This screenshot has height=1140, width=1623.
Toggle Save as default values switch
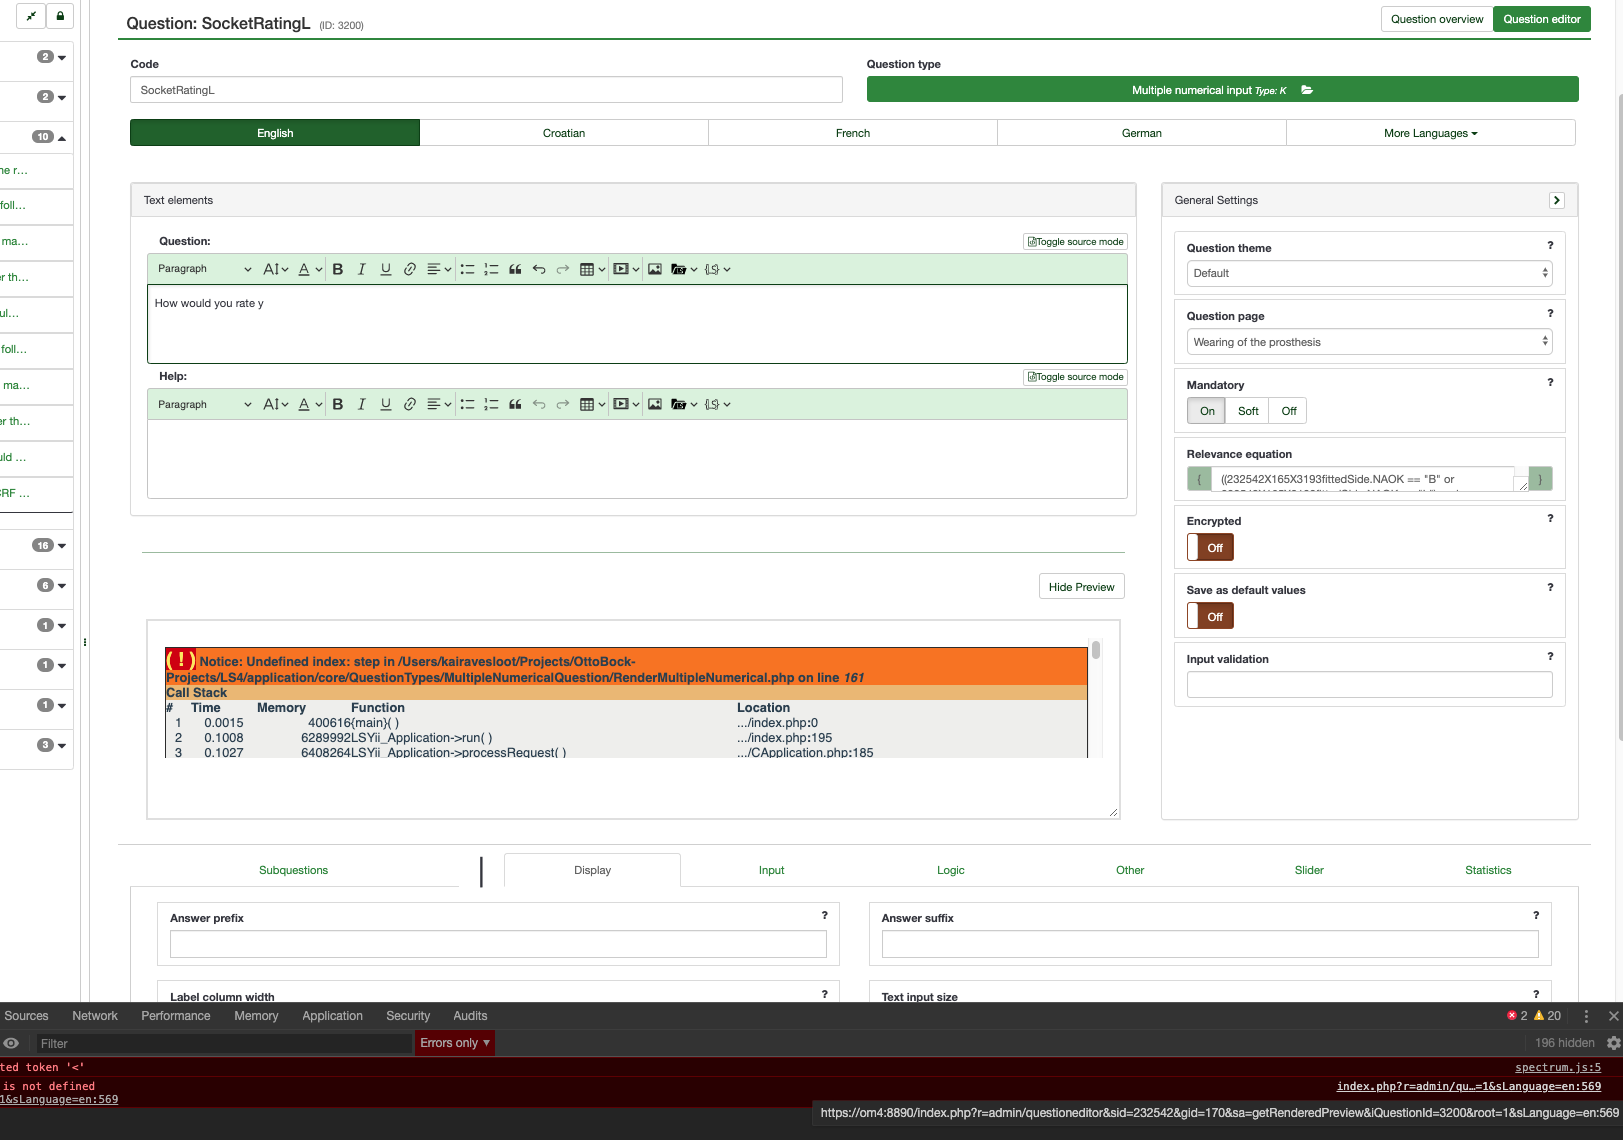[1210, 617]
